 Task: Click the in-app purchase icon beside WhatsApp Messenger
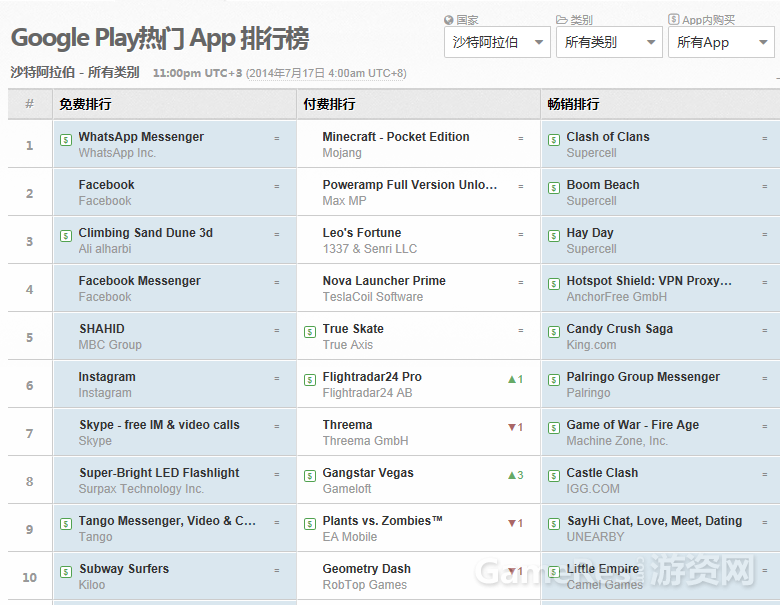click(x=66, y=140)
